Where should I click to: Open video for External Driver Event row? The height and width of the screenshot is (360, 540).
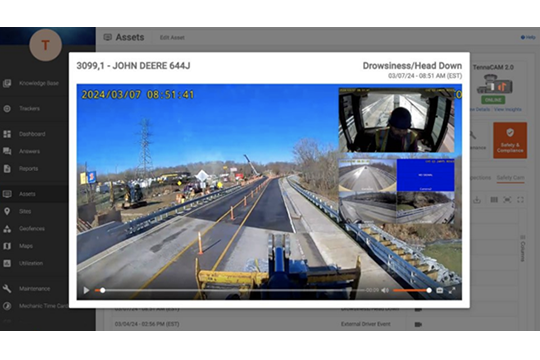pos(418,324)
